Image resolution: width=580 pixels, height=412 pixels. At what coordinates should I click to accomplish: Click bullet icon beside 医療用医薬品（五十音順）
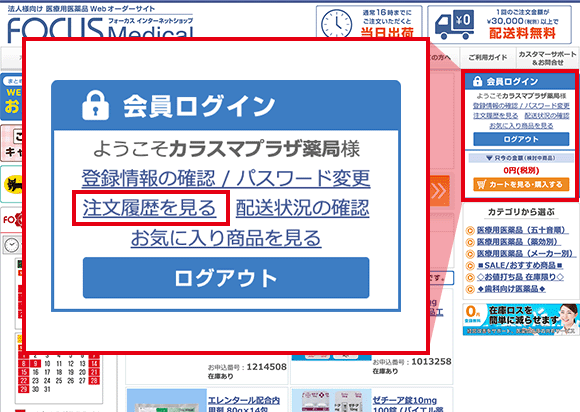470,231
